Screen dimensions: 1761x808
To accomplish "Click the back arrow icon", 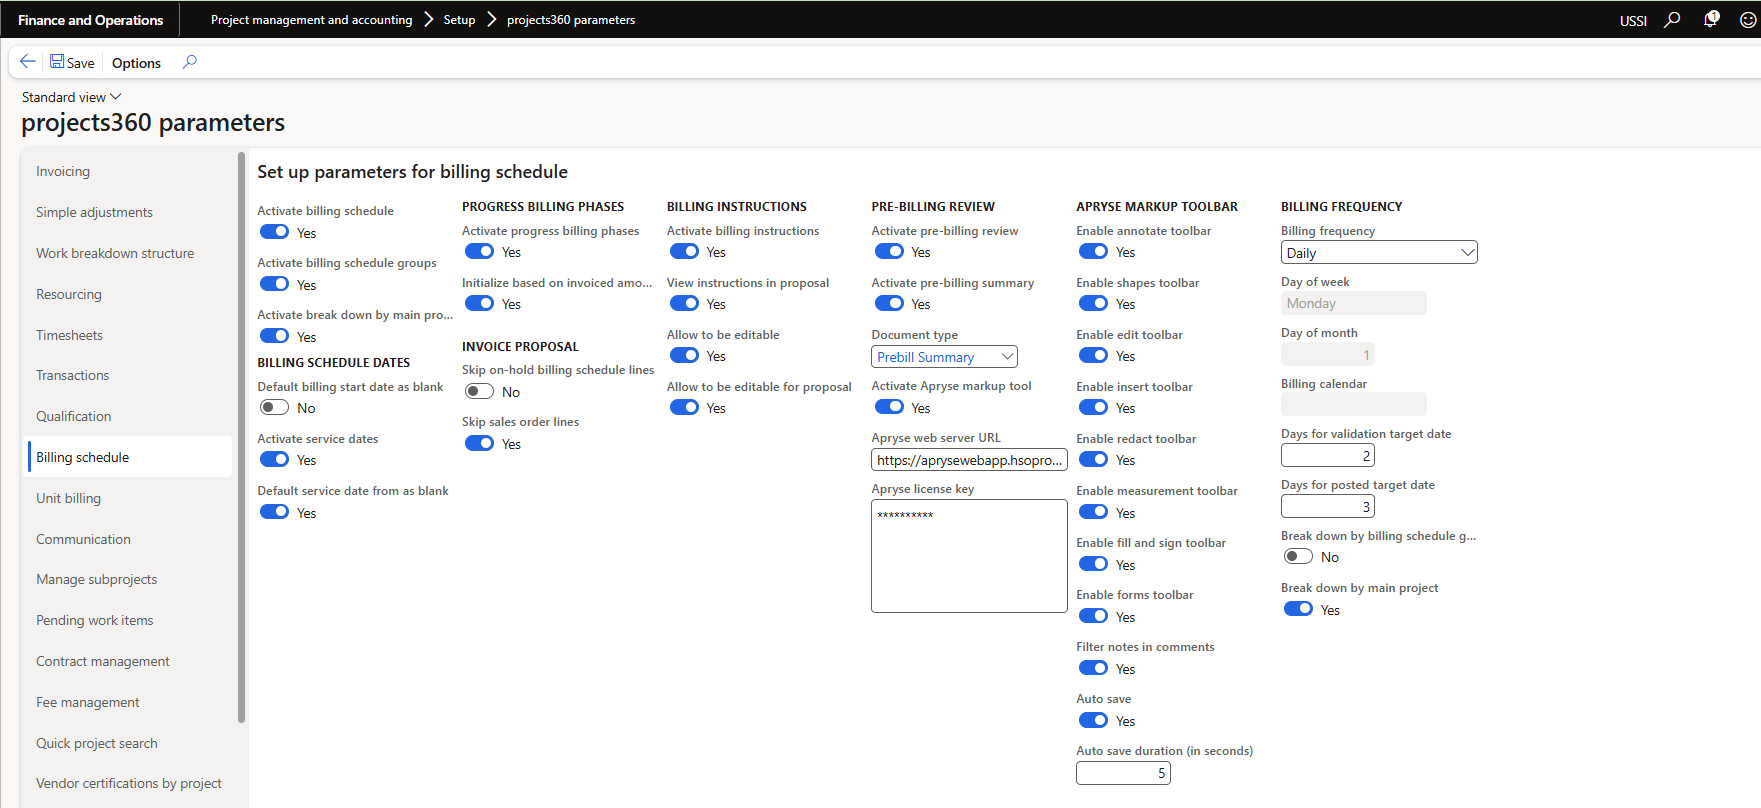I will point(27,62).
